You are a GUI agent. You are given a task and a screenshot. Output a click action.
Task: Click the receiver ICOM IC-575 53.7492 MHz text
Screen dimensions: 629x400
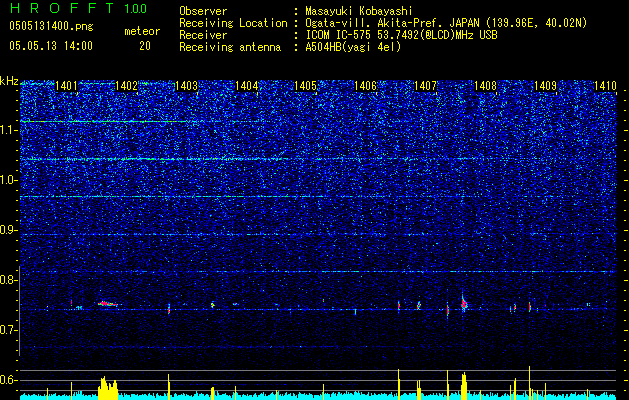pos(401,35)
